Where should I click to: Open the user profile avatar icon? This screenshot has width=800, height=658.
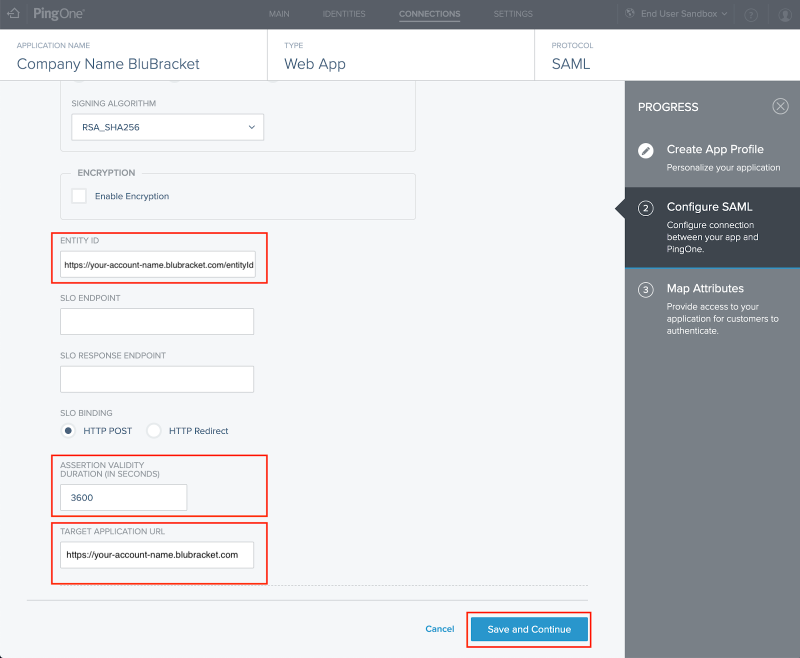(x=785, y=15)
